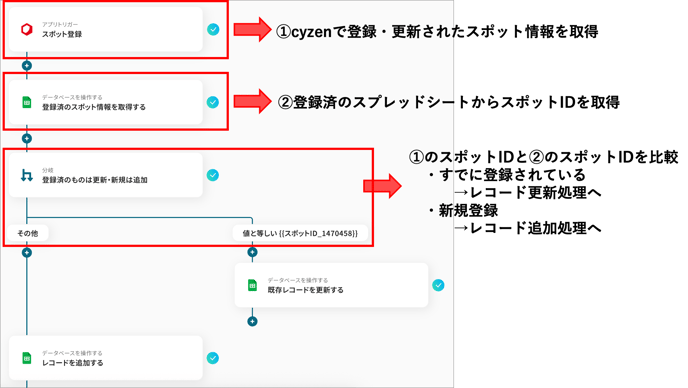Viewport: 688px width, 388px height.
Task: Click the Google Sheets icon on 登録済のスポット情報を取得する
Action: 27,102
